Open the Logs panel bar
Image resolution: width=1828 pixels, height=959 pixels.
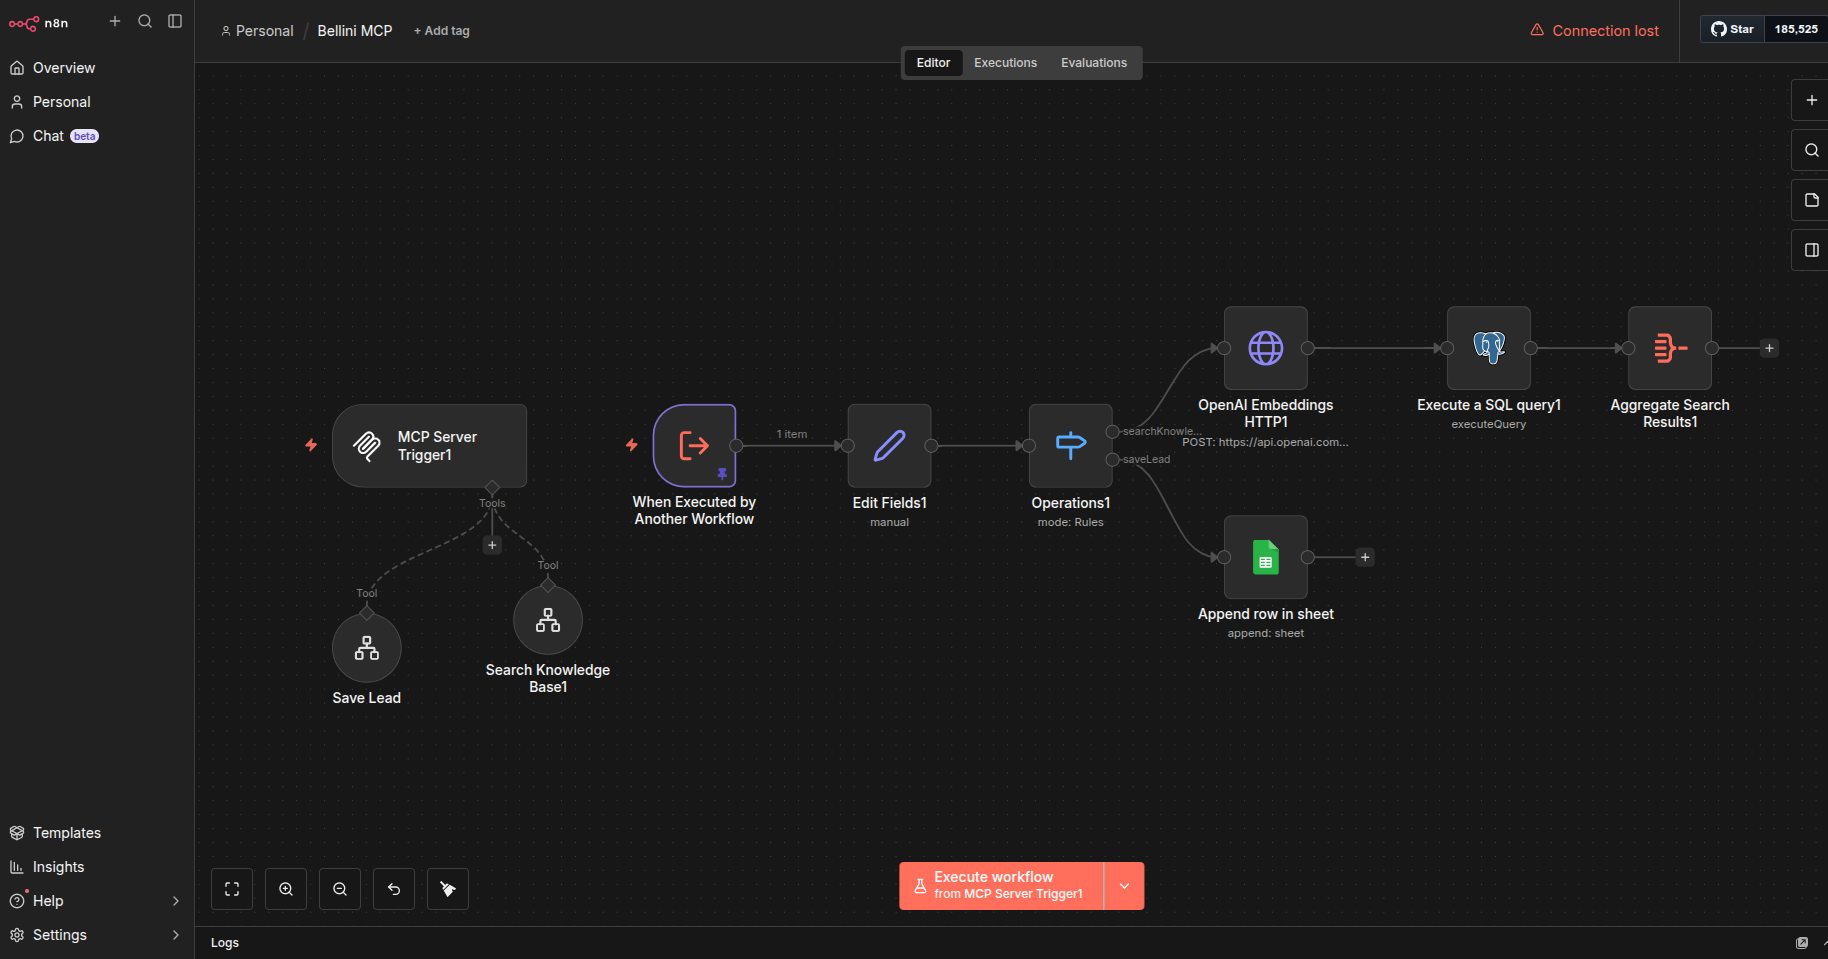(x=225, y=943)
